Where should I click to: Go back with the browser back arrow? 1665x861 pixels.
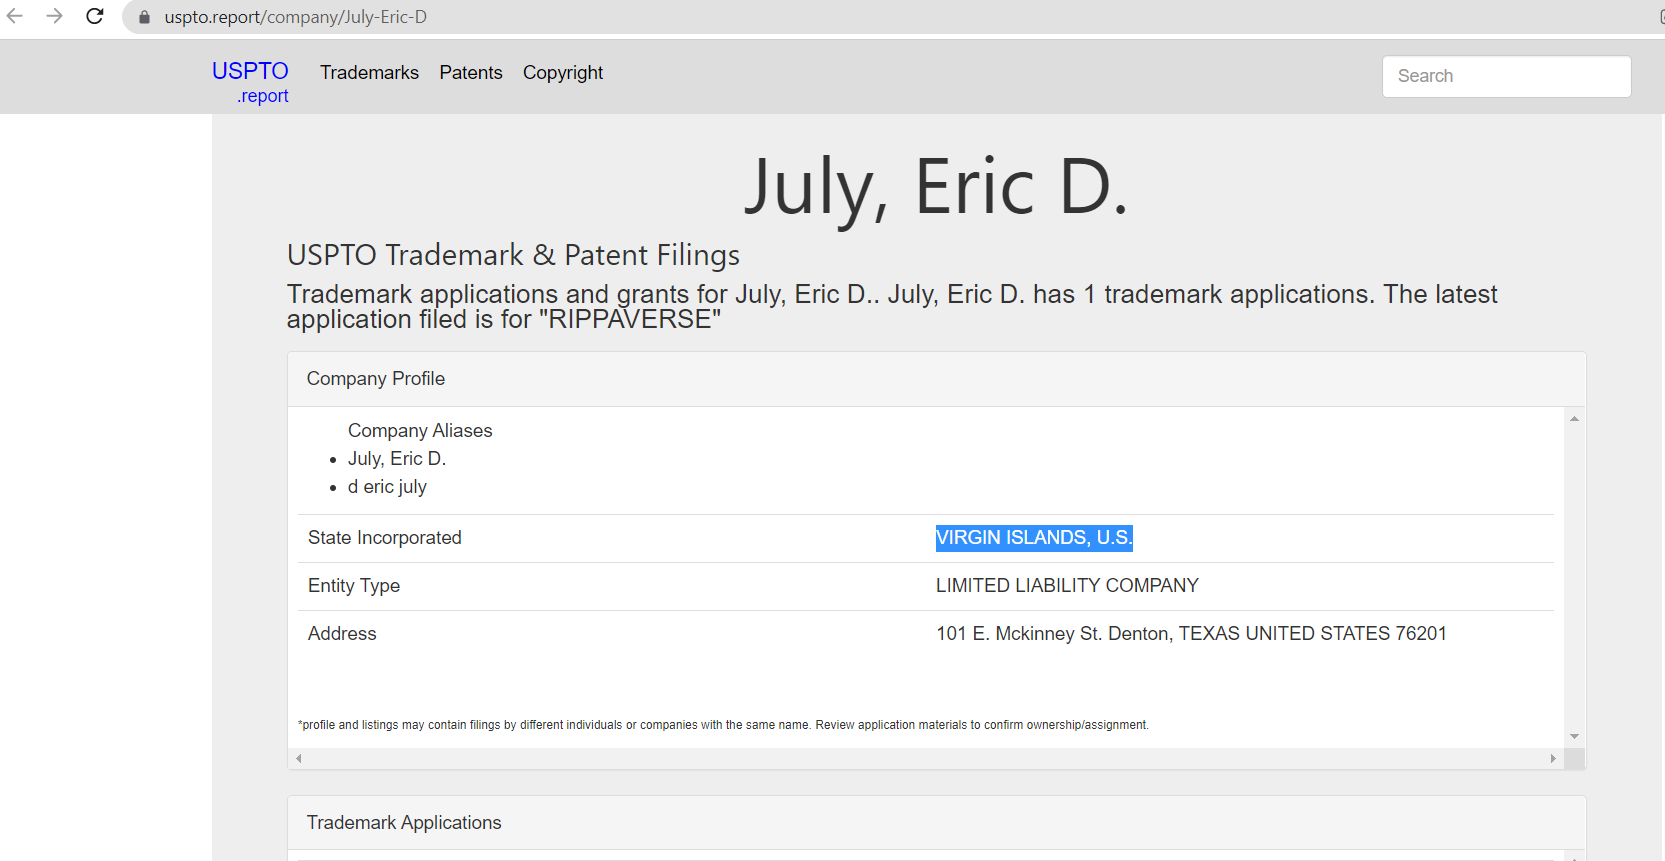15,16
